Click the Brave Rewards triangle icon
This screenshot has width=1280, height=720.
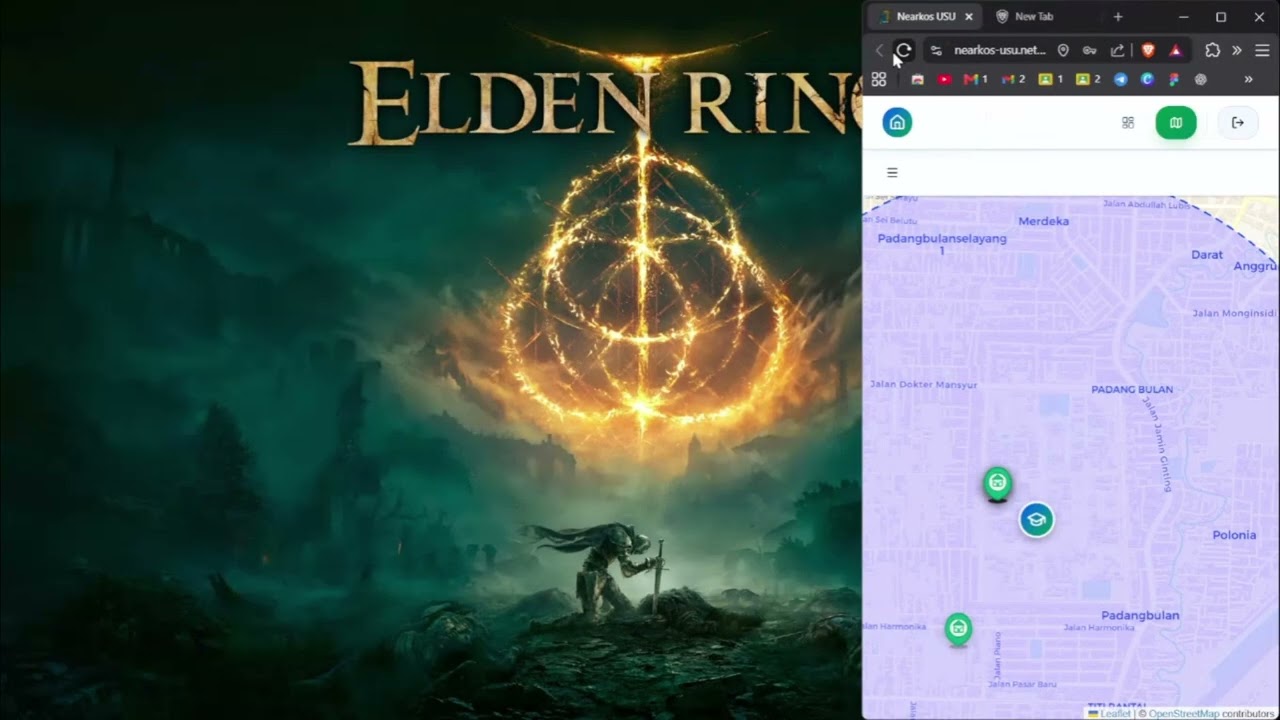(1176, 50)
